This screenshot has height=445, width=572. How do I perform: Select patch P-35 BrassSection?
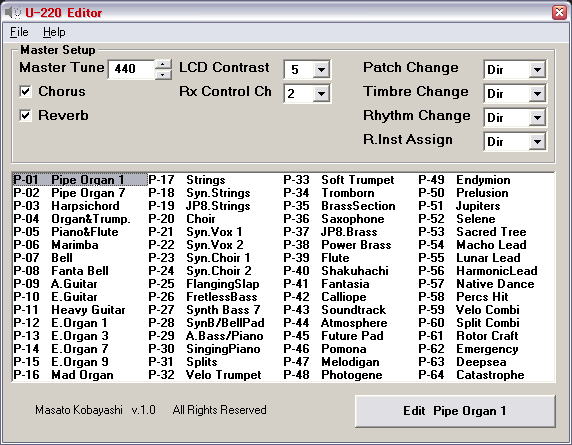(350, 206)
